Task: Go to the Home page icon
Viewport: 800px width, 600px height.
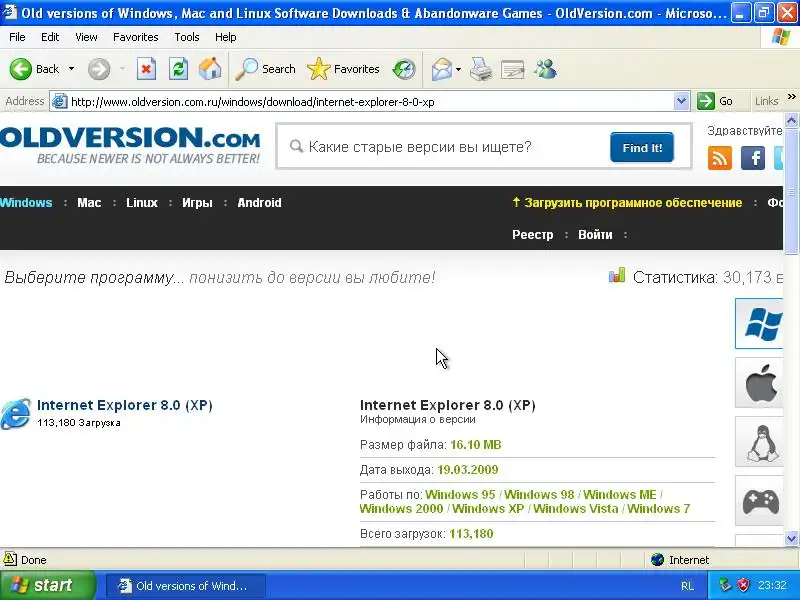Action: point(210,69)
